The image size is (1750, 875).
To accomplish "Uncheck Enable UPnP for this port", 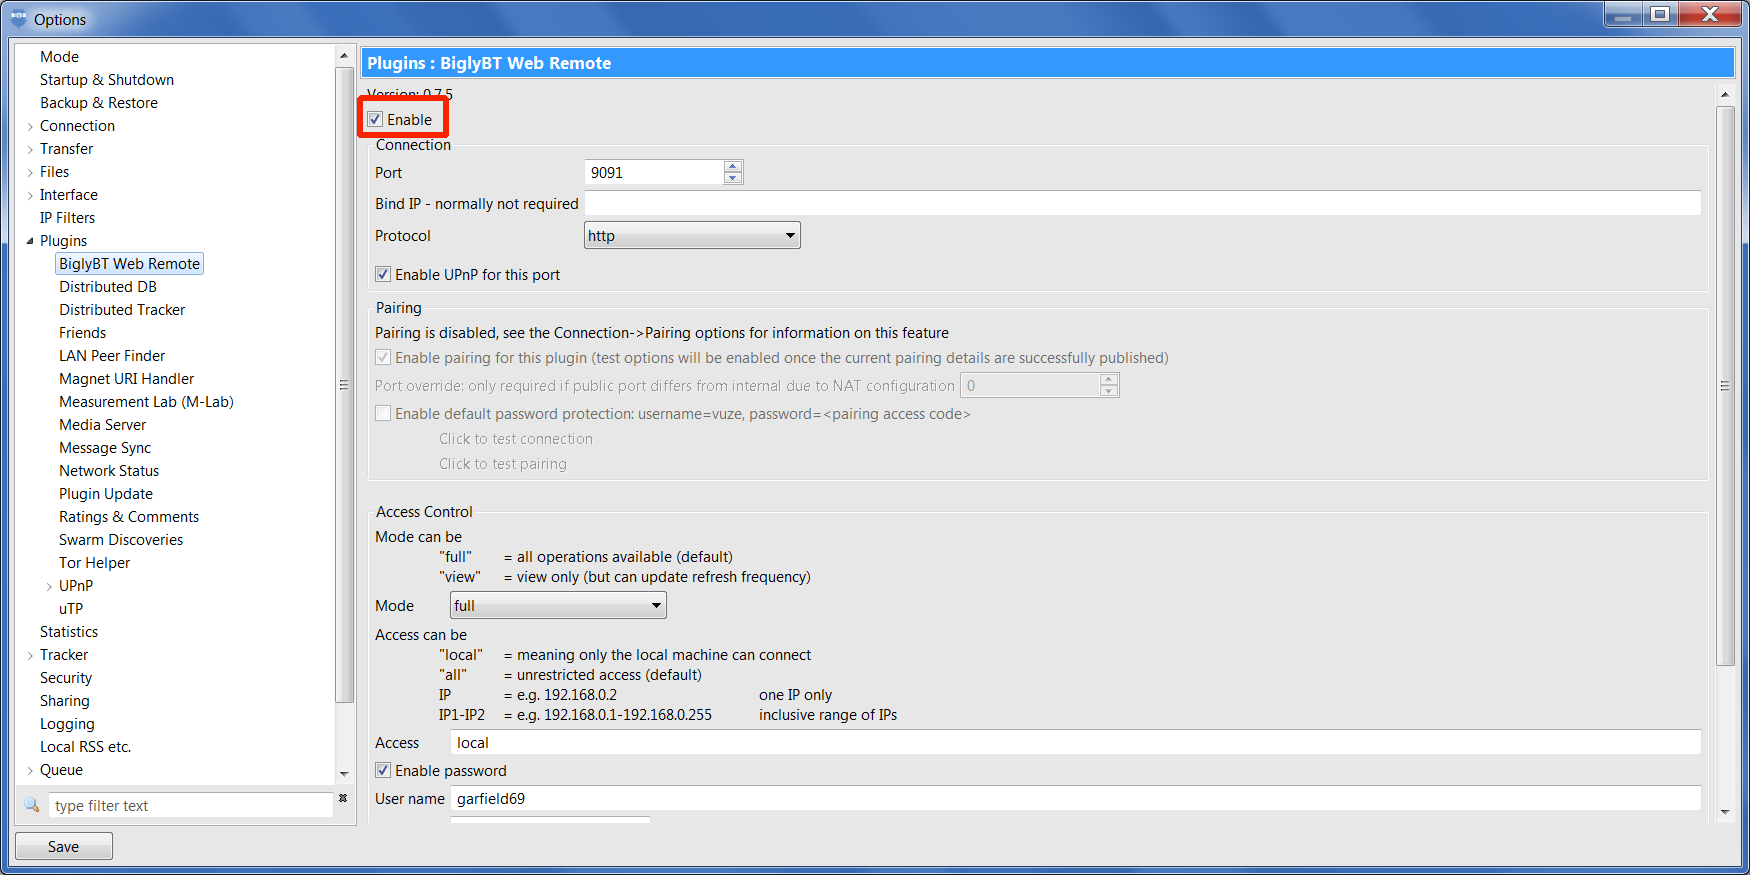I will [383, 274].
